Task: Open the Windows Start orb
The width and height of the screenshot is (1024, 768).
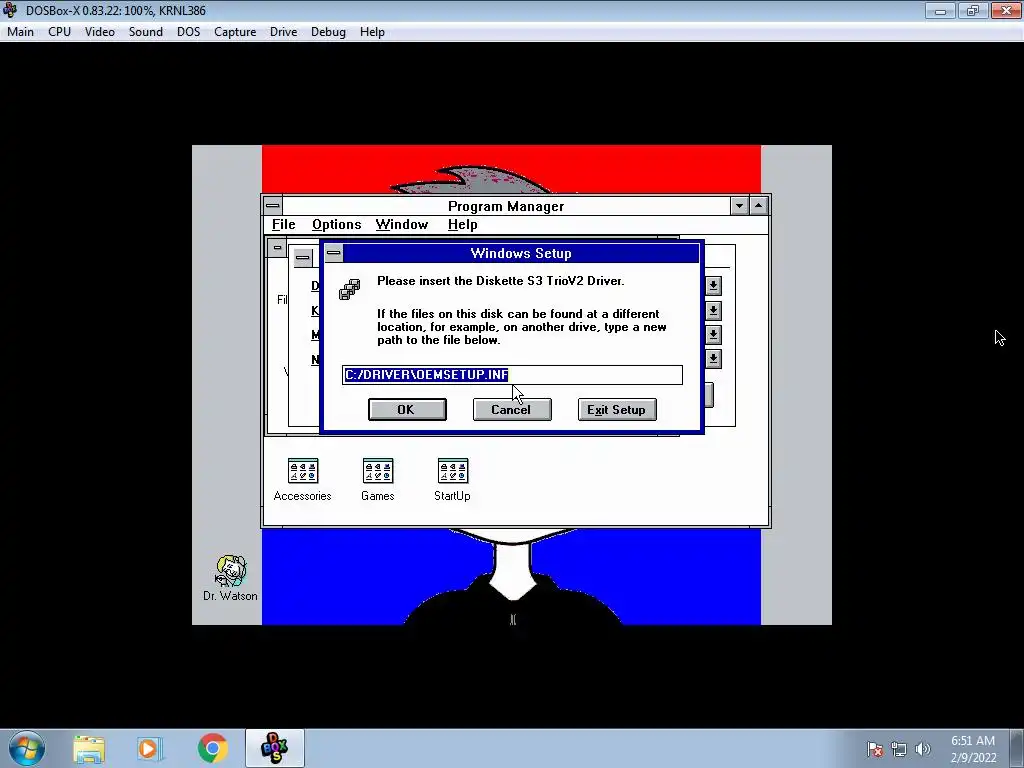Action: point(27,748)
